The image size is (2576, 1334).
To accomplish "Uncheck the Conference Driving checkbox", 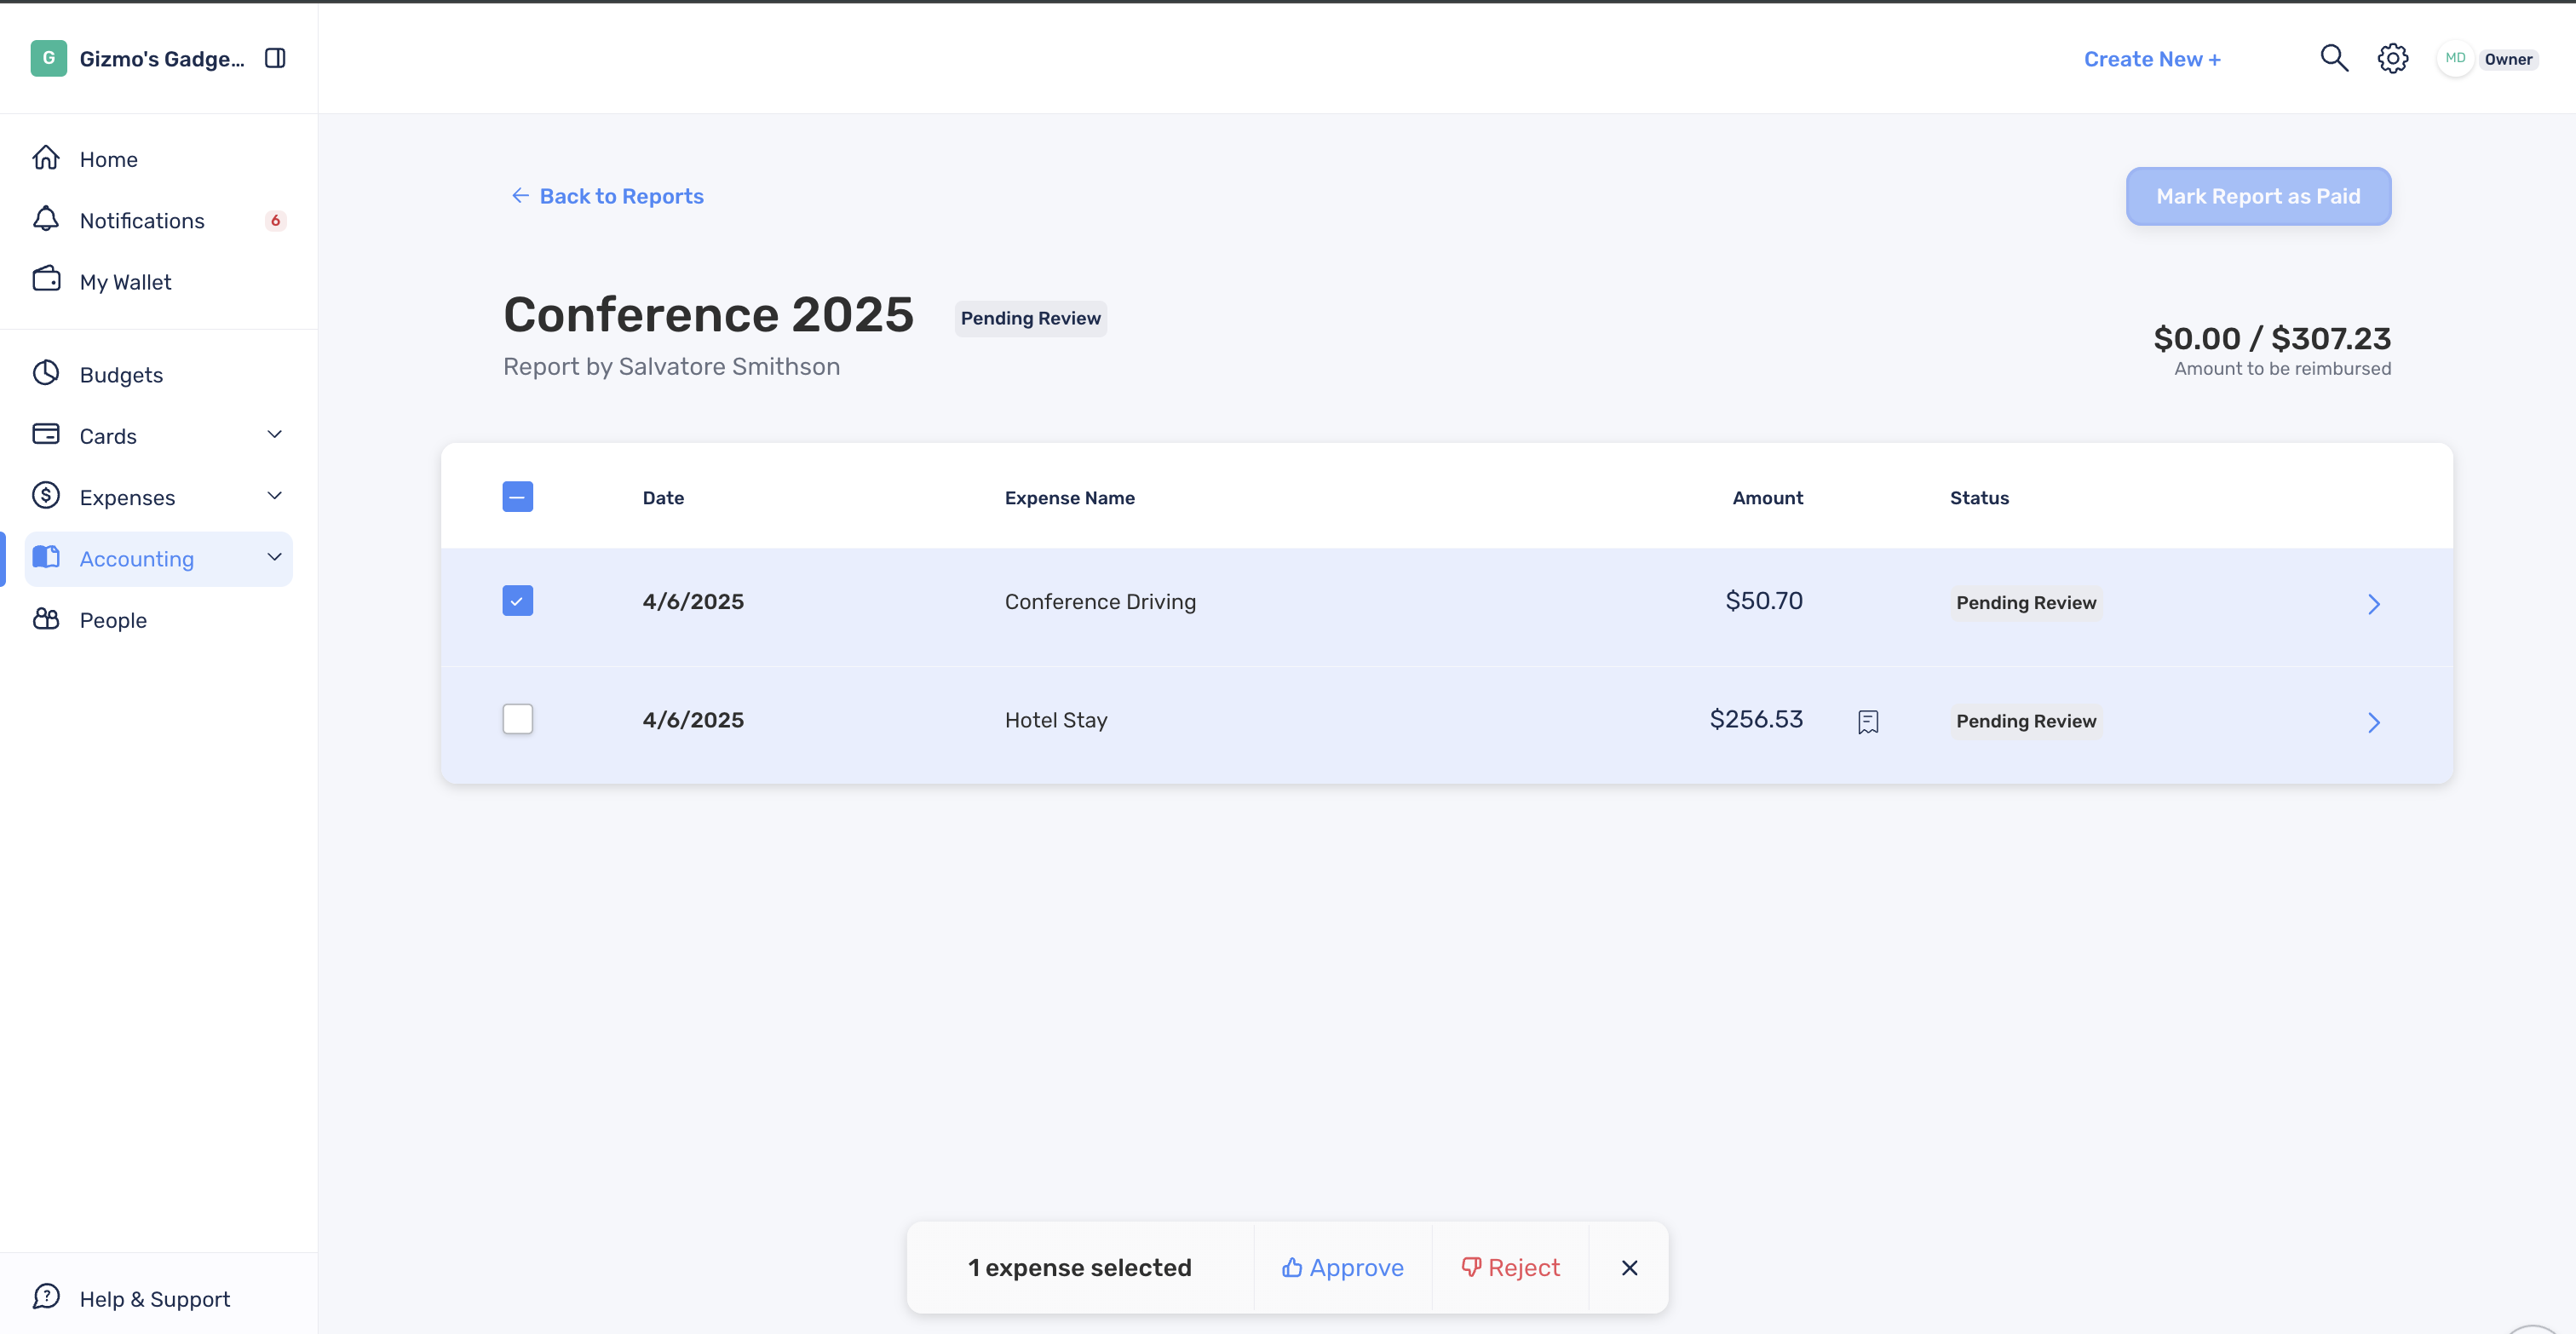I will click(x=517, y=600).
